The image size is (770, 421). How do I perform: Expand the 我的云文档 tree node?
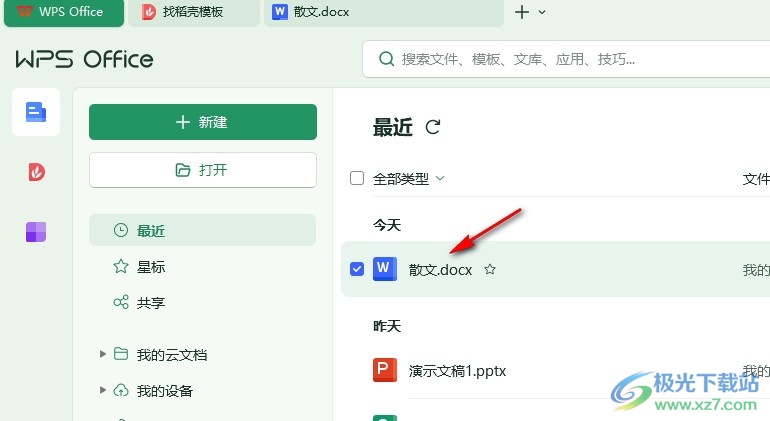(102, 354)
